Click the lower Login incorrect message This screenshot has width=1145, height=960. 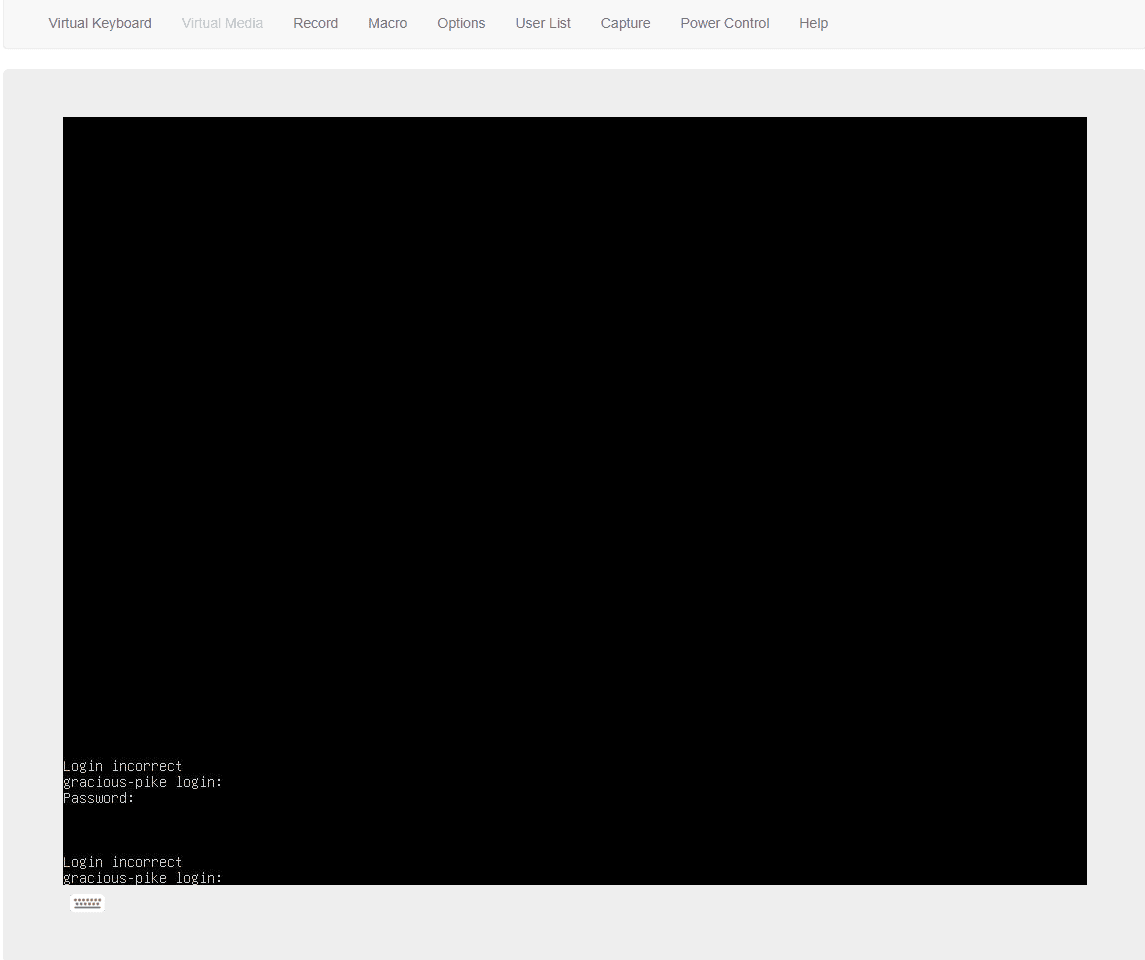coord(122,862)
